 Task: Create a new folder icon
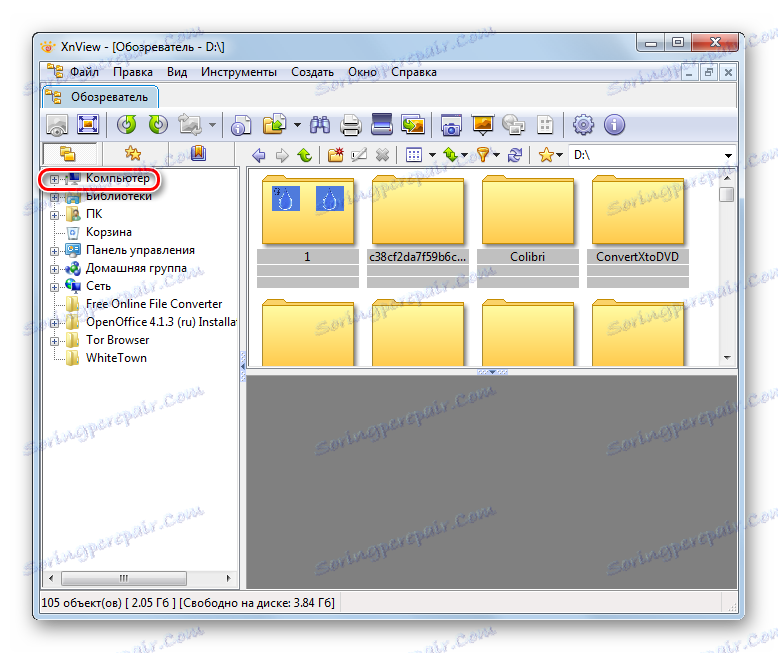336,155
